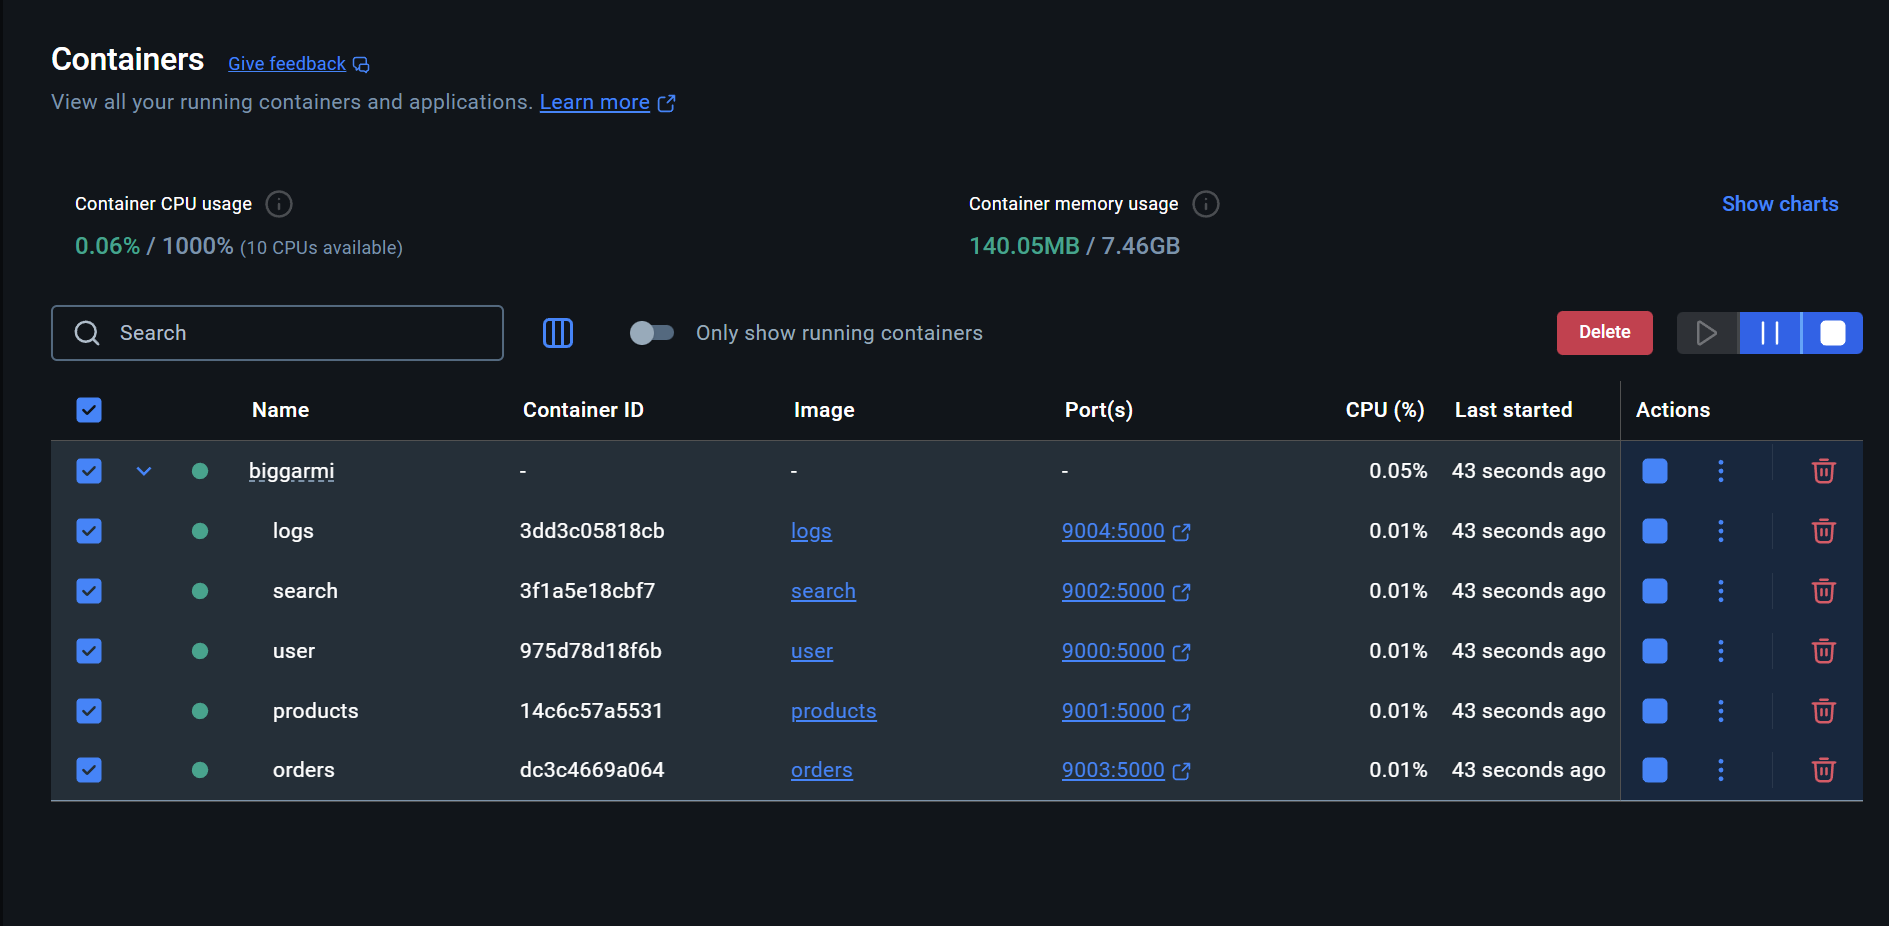Click the Start all containers play icon
Image resolution: width=1889 pixels, height=926 pixels.
click(x=1707, y=333)
